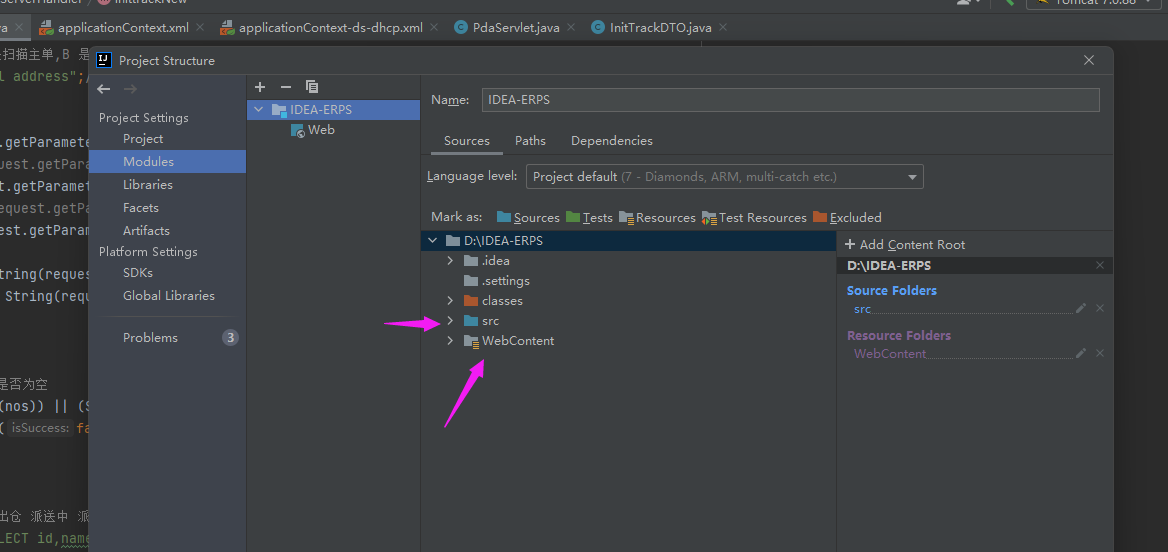Click the Problems count badge 3
Image resolution: width=1168 pixels, height=552 pixels.
230,338
